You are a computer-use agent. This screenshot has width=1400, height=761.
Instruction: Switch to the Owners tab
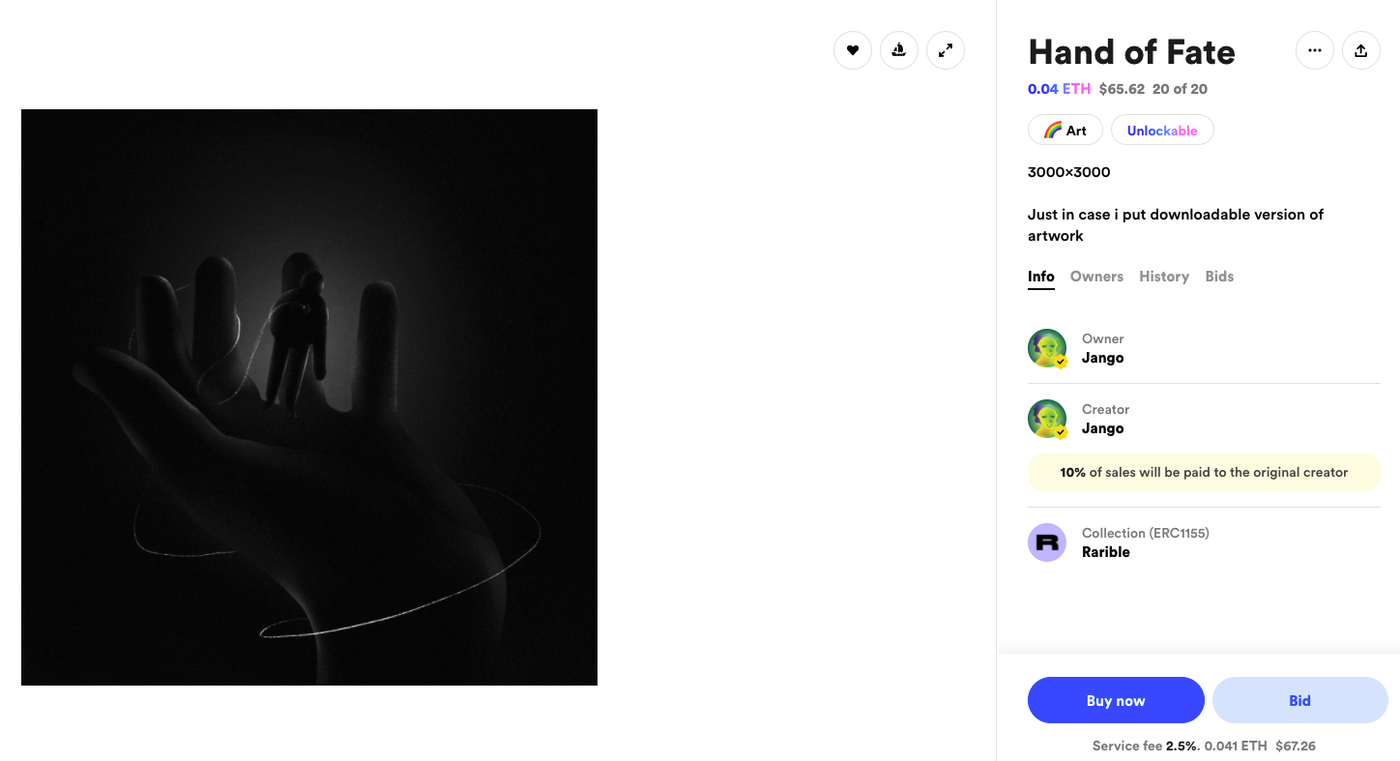[1096, 276]
